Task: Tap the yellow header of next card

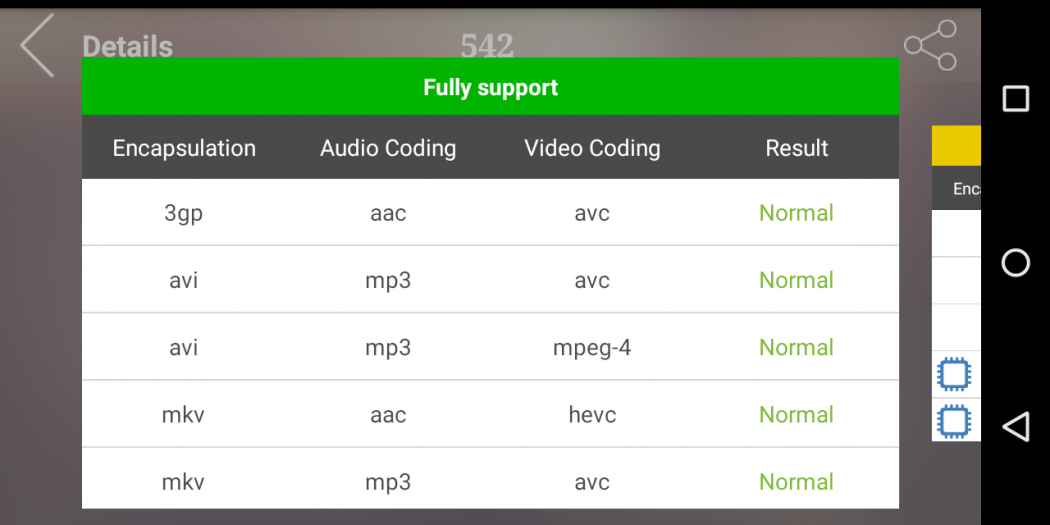Action: [x=956, y=145]
